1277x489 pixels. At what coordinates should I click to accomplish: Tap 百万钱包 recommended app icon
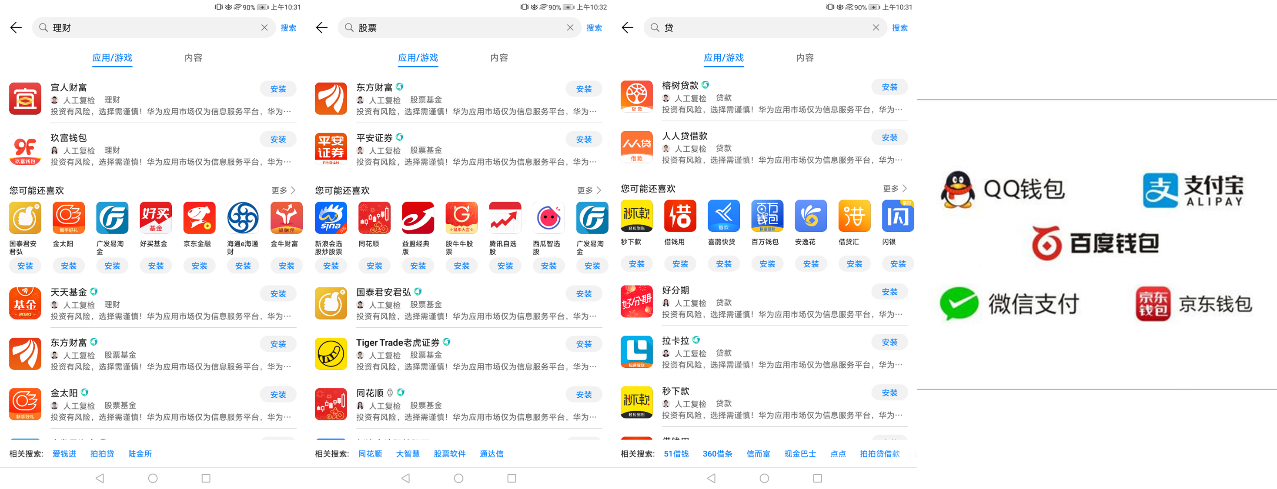(x=767, y=216)
